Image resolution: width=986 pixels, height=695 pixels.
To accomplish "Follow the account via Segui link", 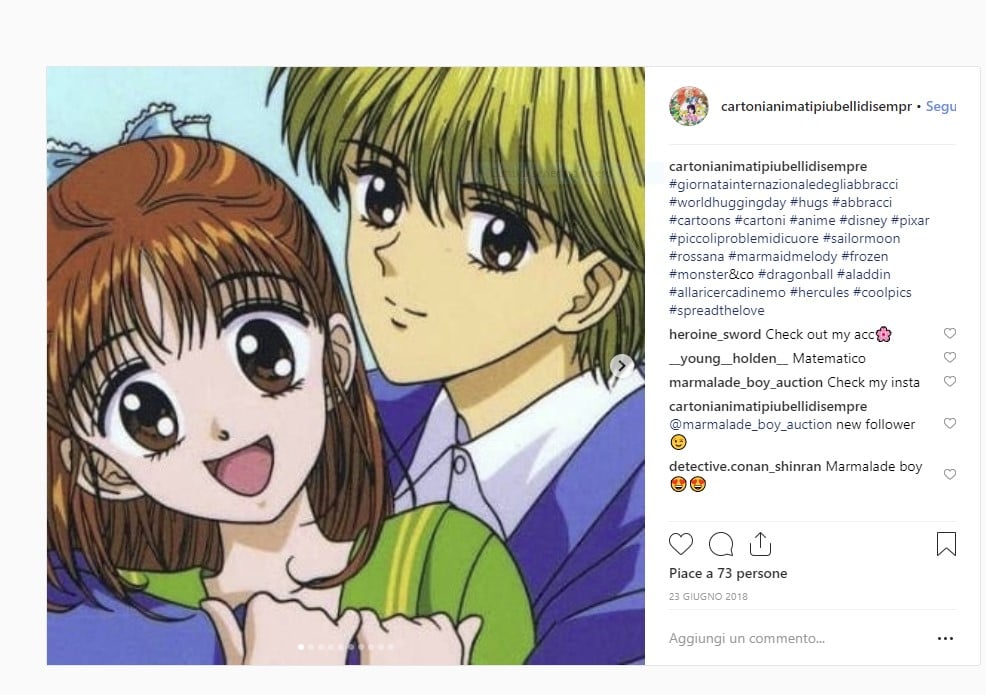I will pos(941,106).
